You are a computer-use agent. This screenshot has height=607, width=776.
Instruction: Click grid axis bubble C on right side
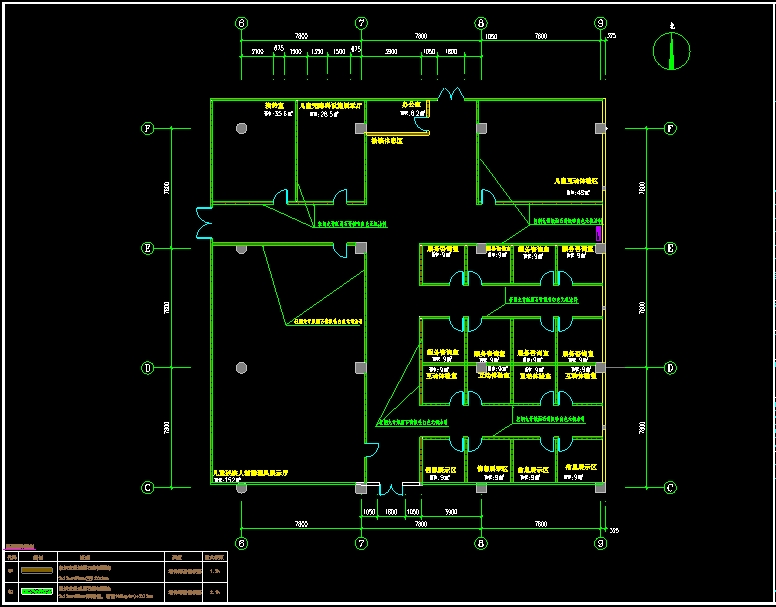(670, 488)
